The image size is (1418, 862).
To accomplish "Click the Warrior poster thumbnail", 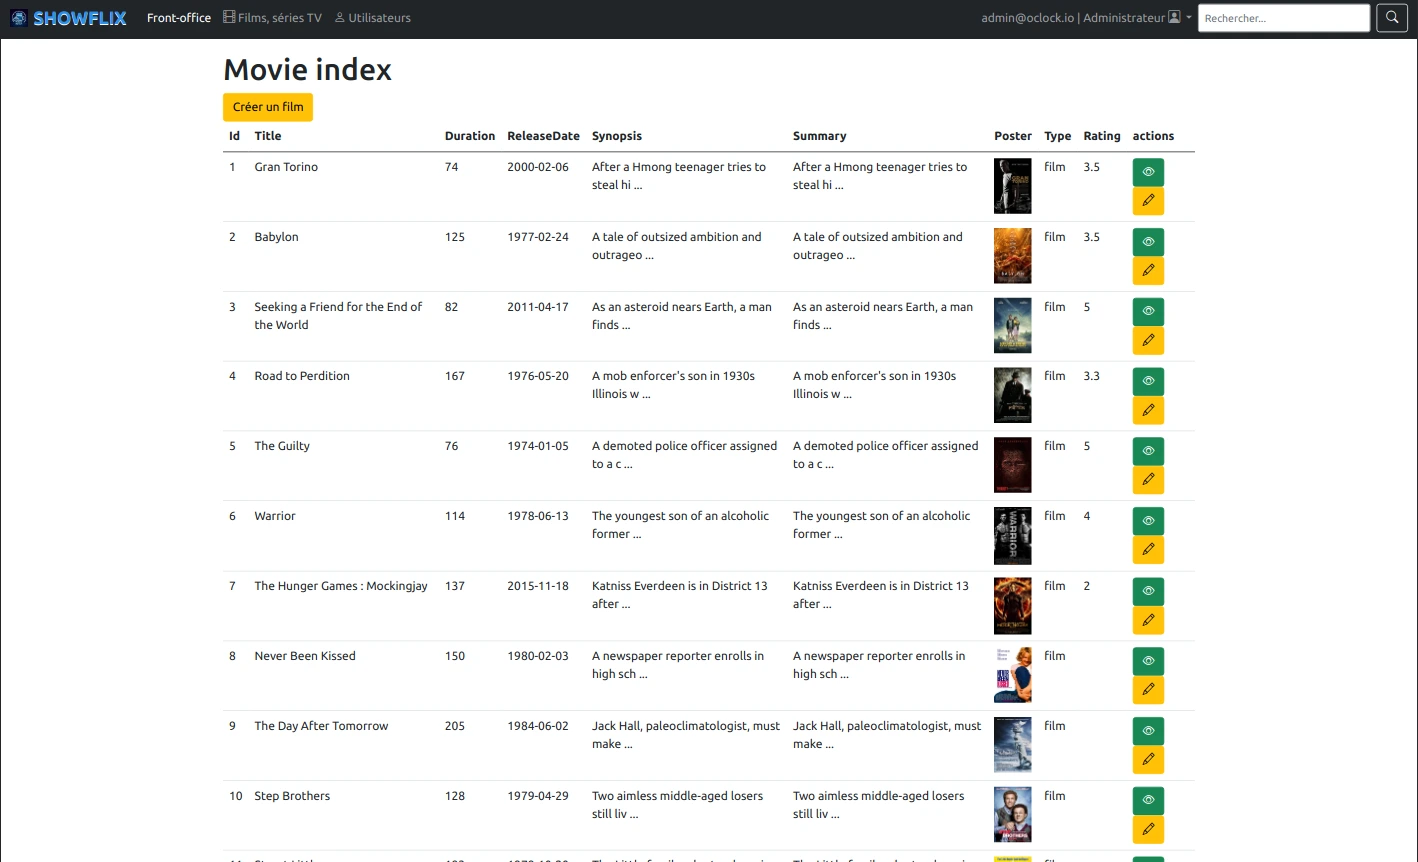I will 1012,536.
